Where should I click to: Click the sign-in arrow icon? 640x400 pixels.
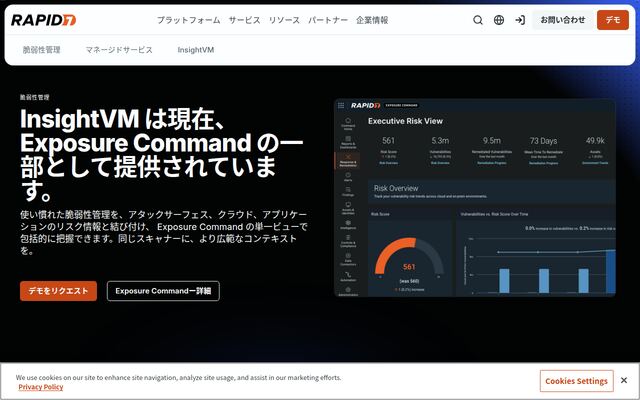pos(520,20)
